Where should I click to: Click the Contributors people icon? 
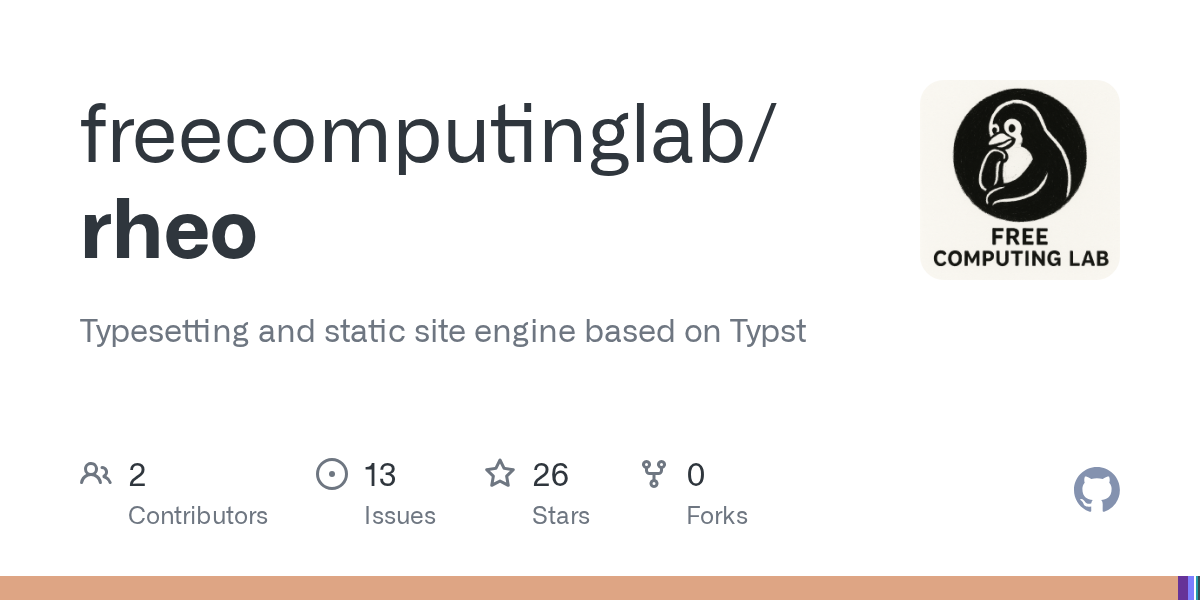(96, 474)
